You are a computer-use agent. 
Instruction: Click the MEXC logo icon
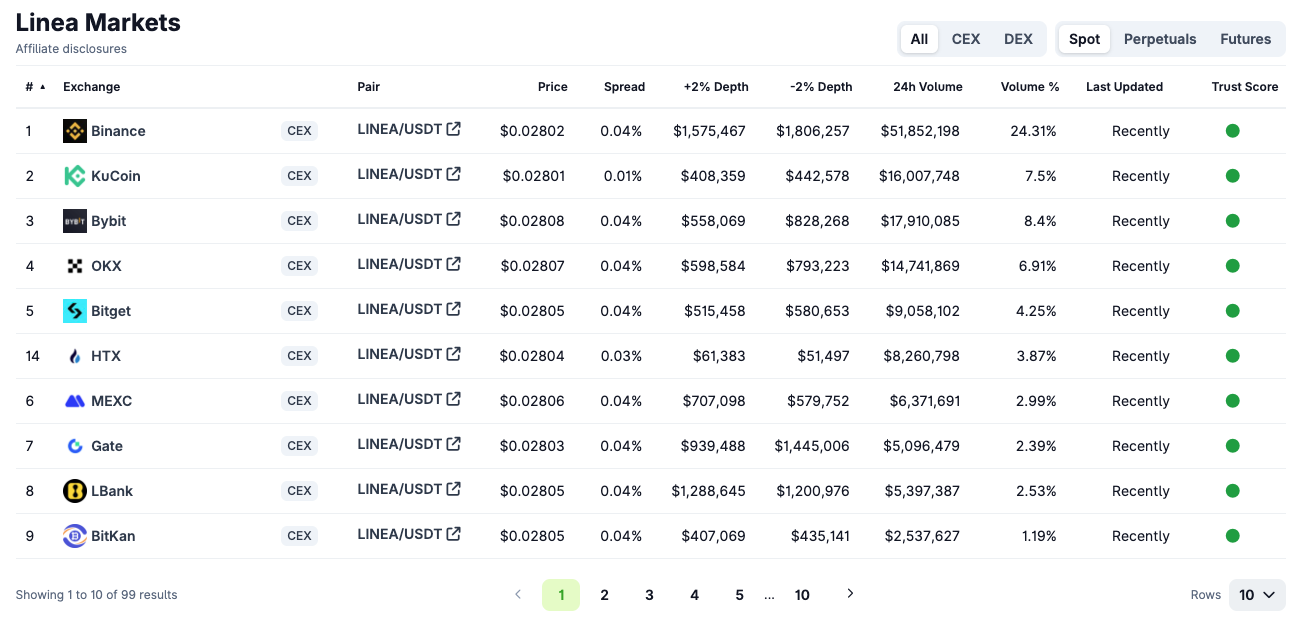[75, 401]
